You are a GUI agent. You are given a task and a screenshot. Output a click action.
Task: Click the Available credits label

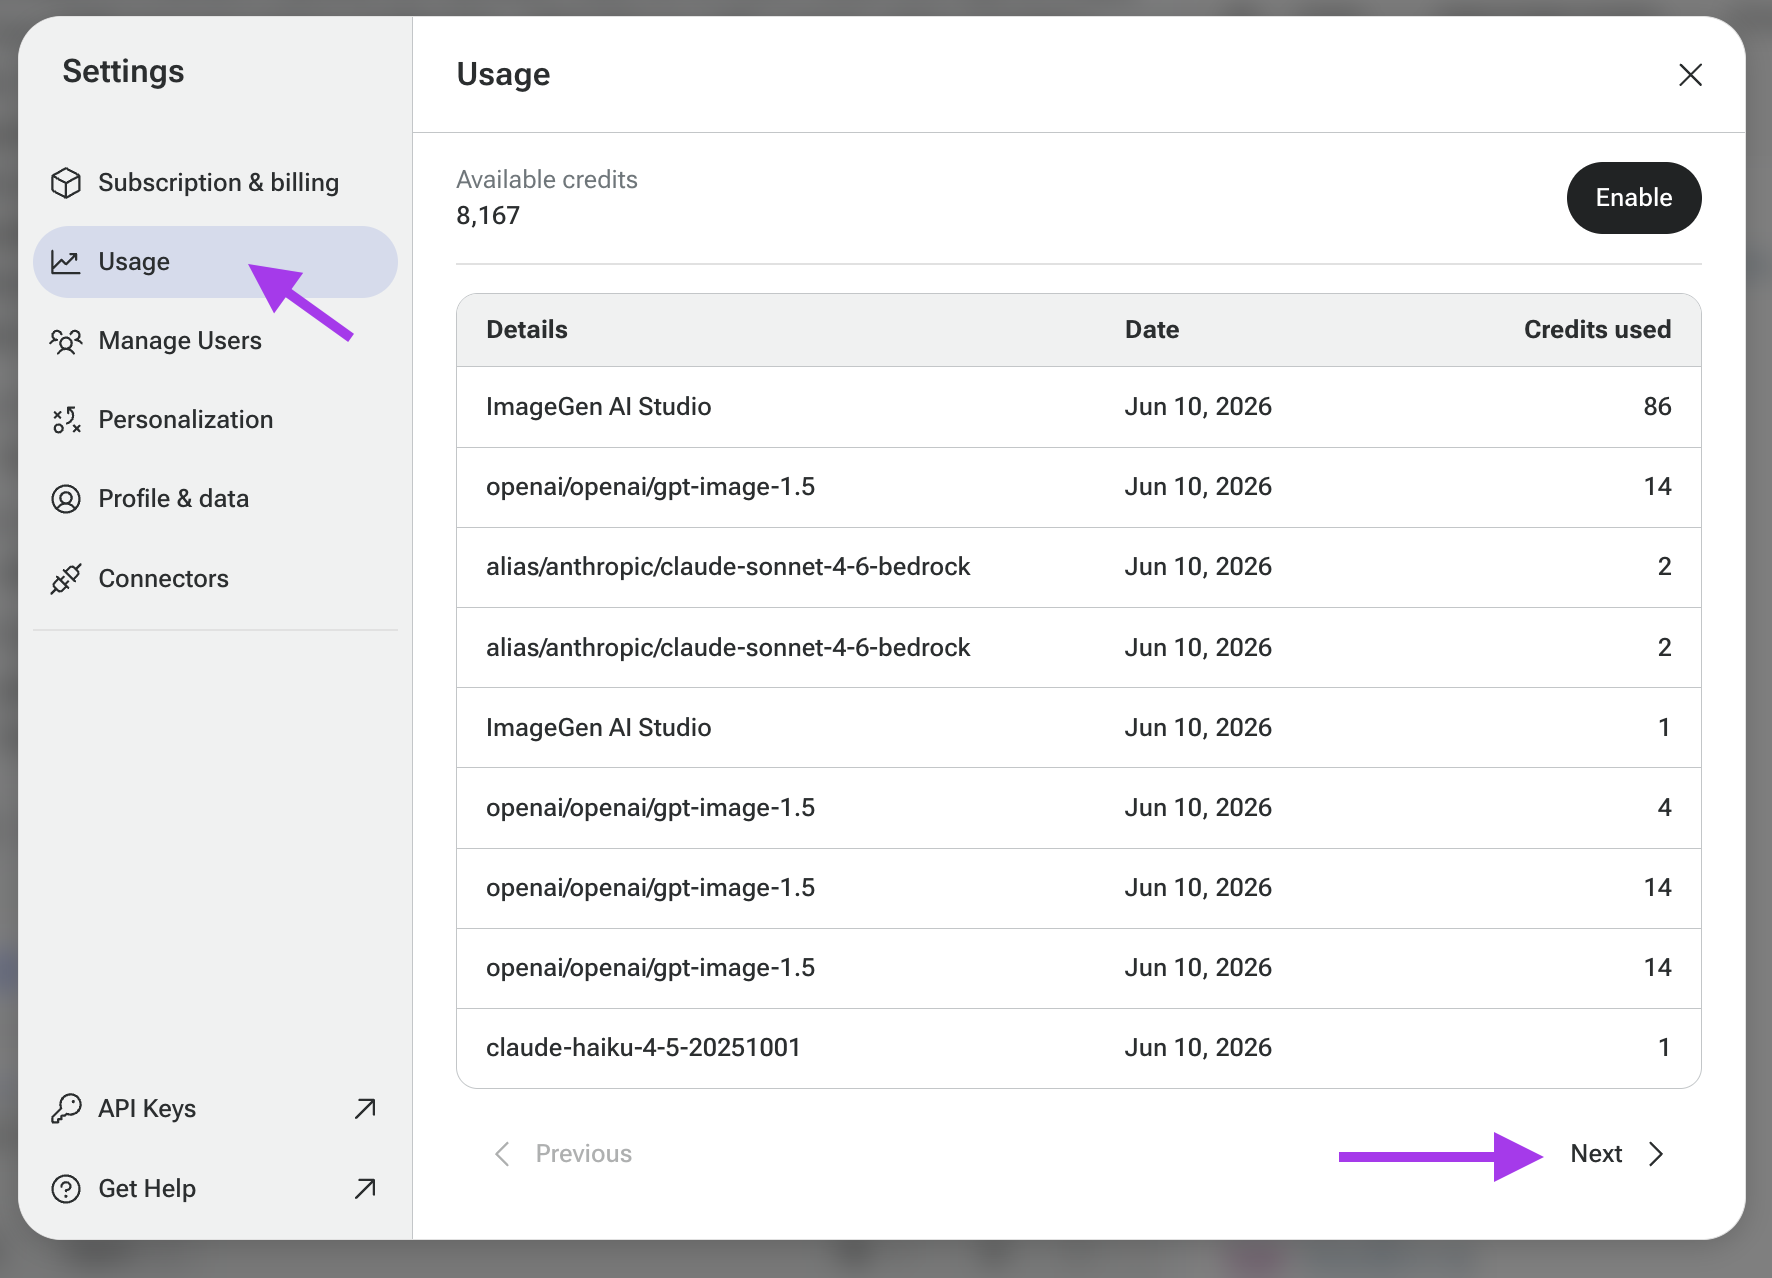547,180
